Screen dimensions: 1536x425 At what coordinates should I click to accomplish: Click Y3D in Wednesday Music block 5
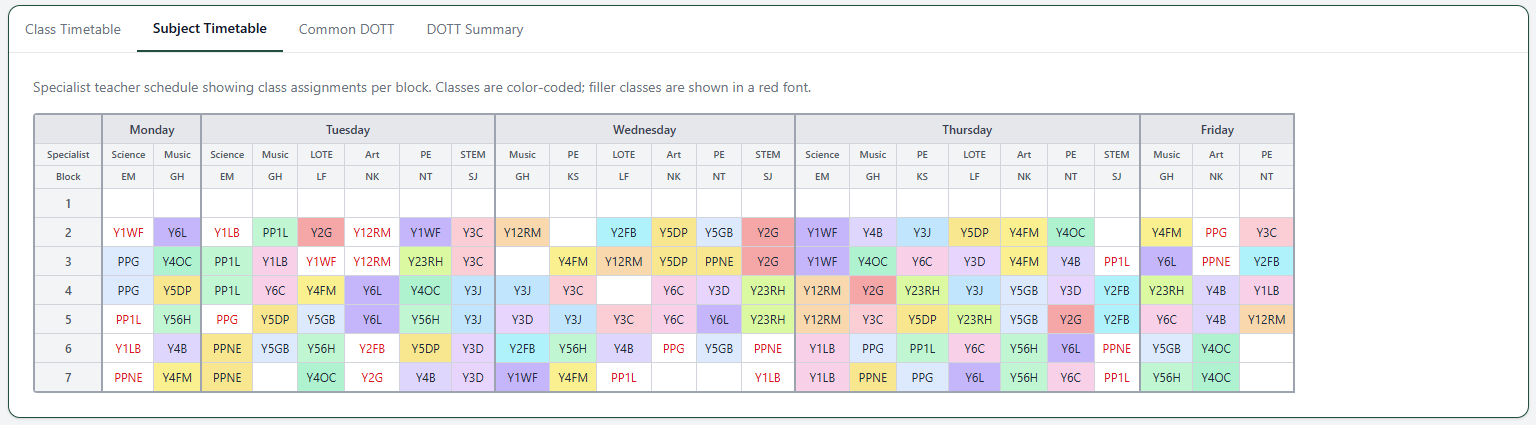(x=522, y=320)
